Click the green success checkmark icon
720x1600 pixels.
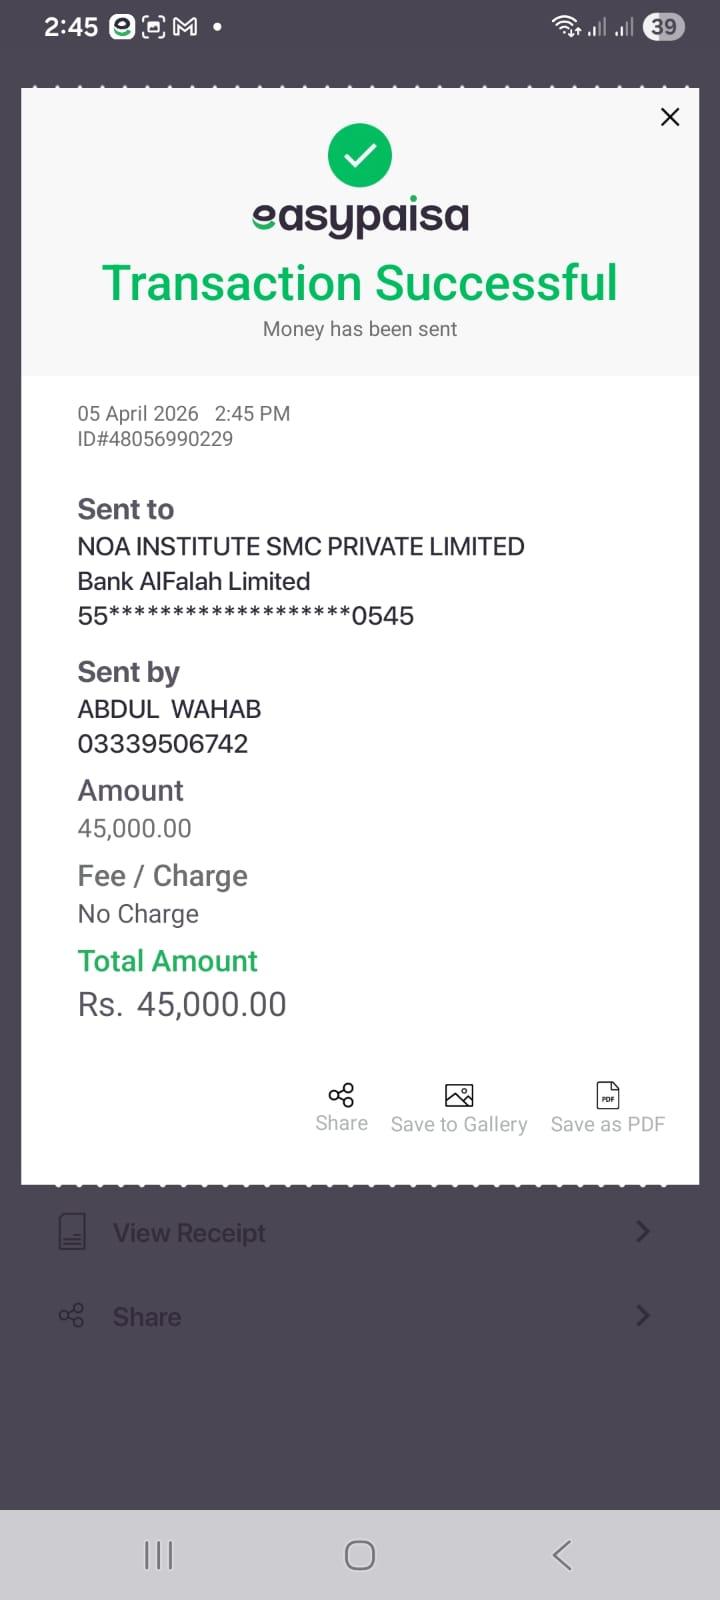pyautogui.click(x=360, y=155)
